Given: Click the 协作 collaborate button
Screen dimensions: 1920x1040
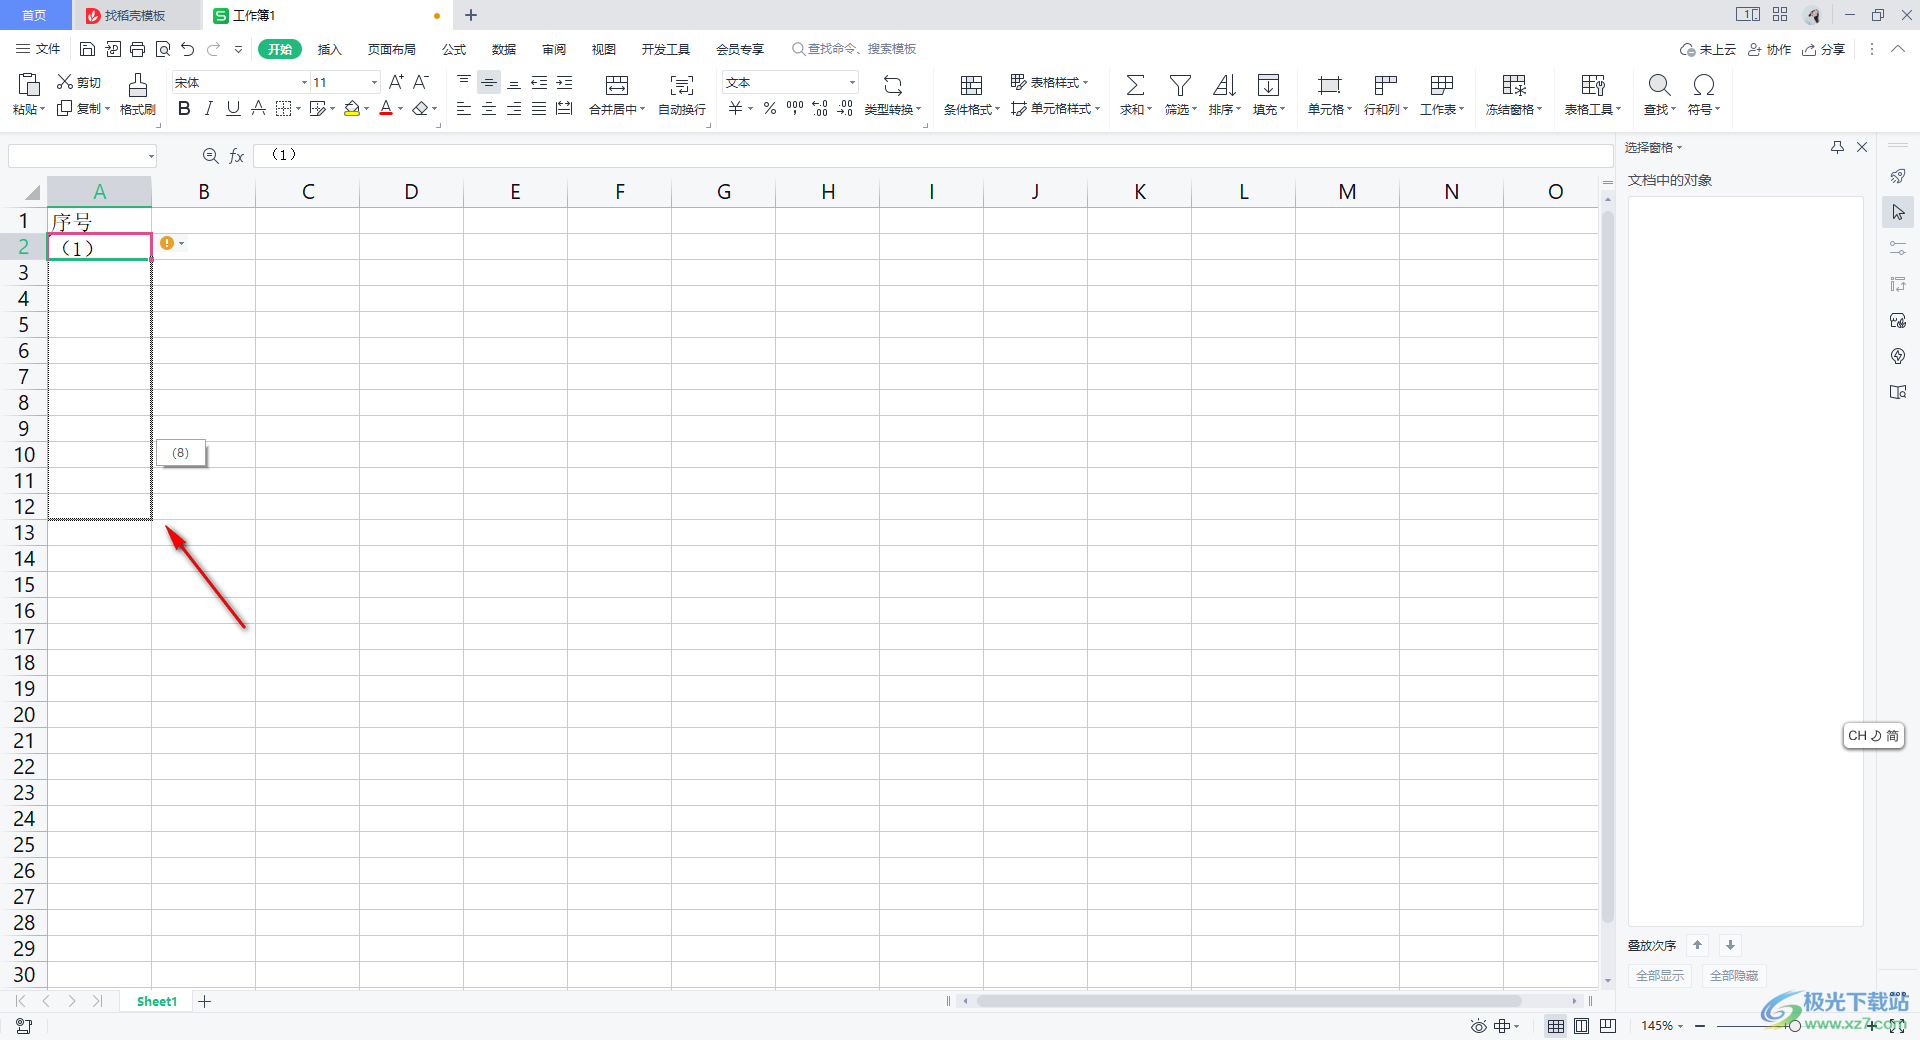Looking at the screenshot, I should pos(1769,49).
